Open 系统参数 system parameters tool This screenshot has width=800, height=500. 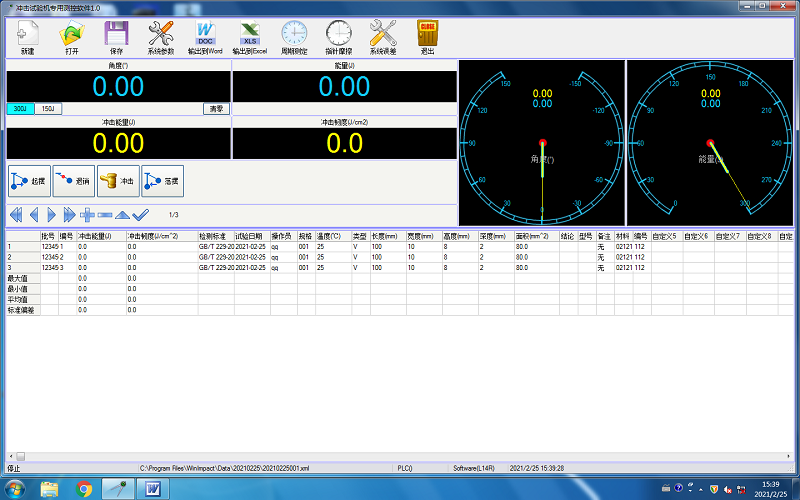pos(161,37)
